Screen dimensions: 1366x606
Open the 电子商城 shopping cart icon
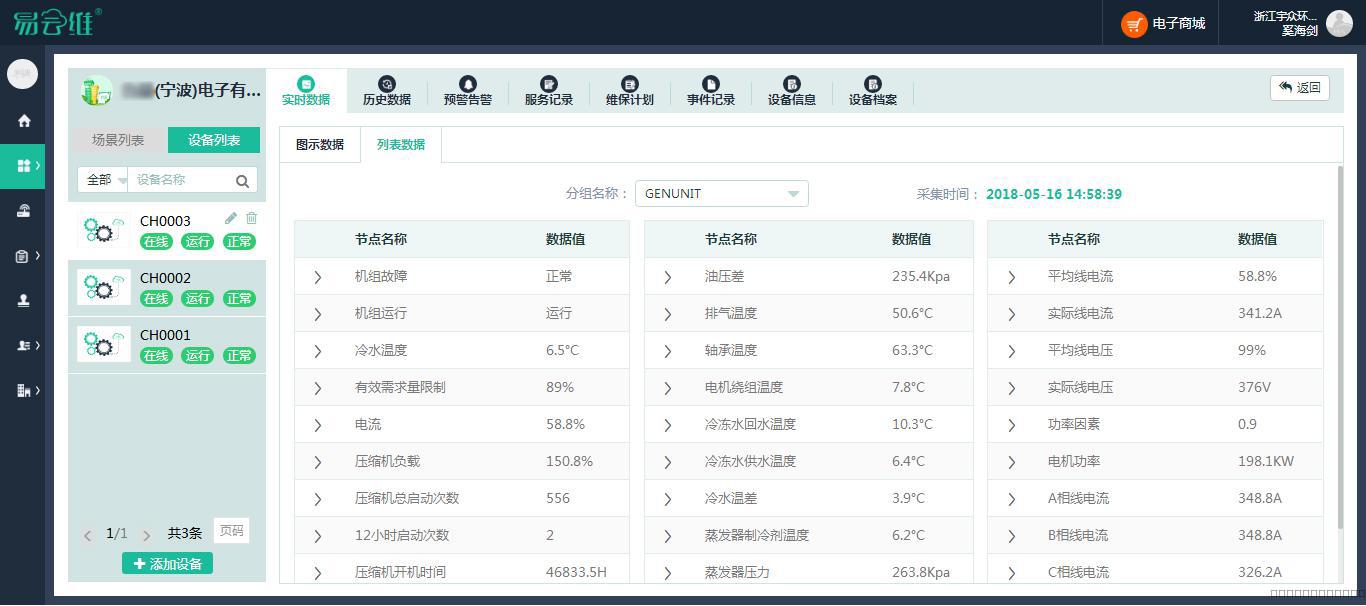click(x=1133, y=24)
